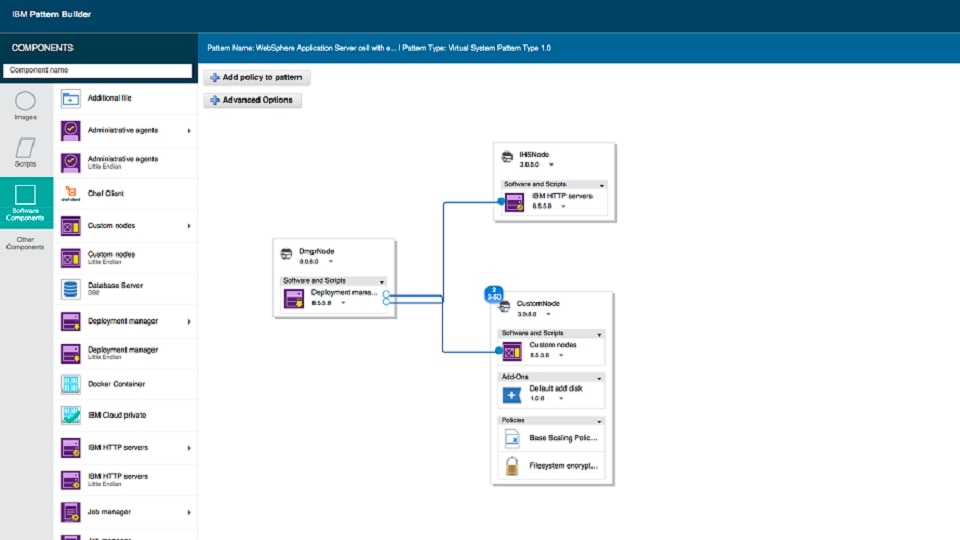This screenshot has width=960, height=540.
Task: Collapse DmgrNode Software and Scripts section
Action: point(381,282)
